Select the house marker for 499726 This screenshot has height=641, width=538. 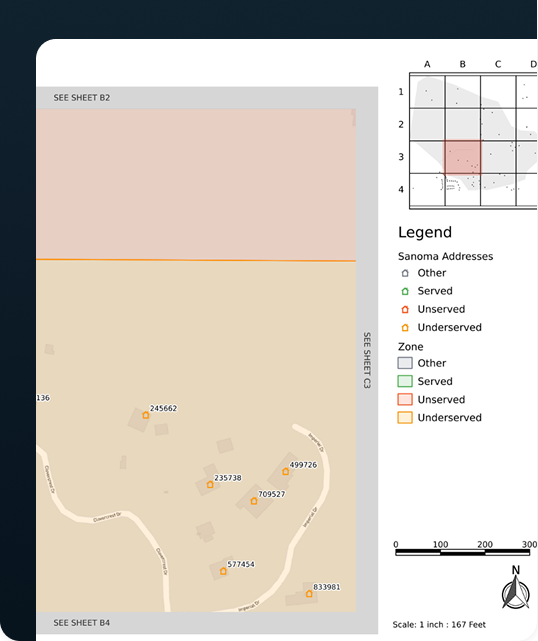[285, 471]
